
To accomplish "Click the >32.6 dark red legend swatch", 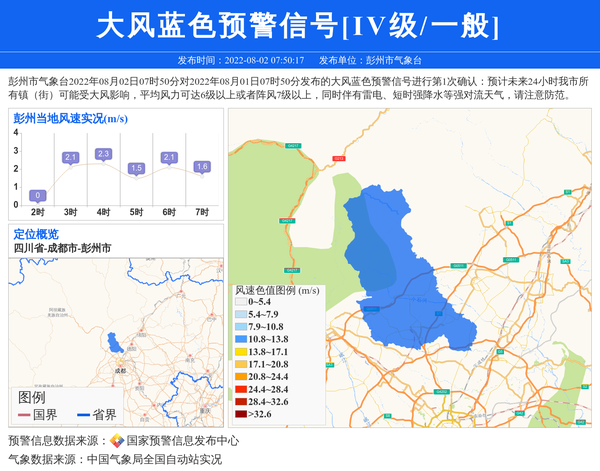I will click(x=241, y=413).
